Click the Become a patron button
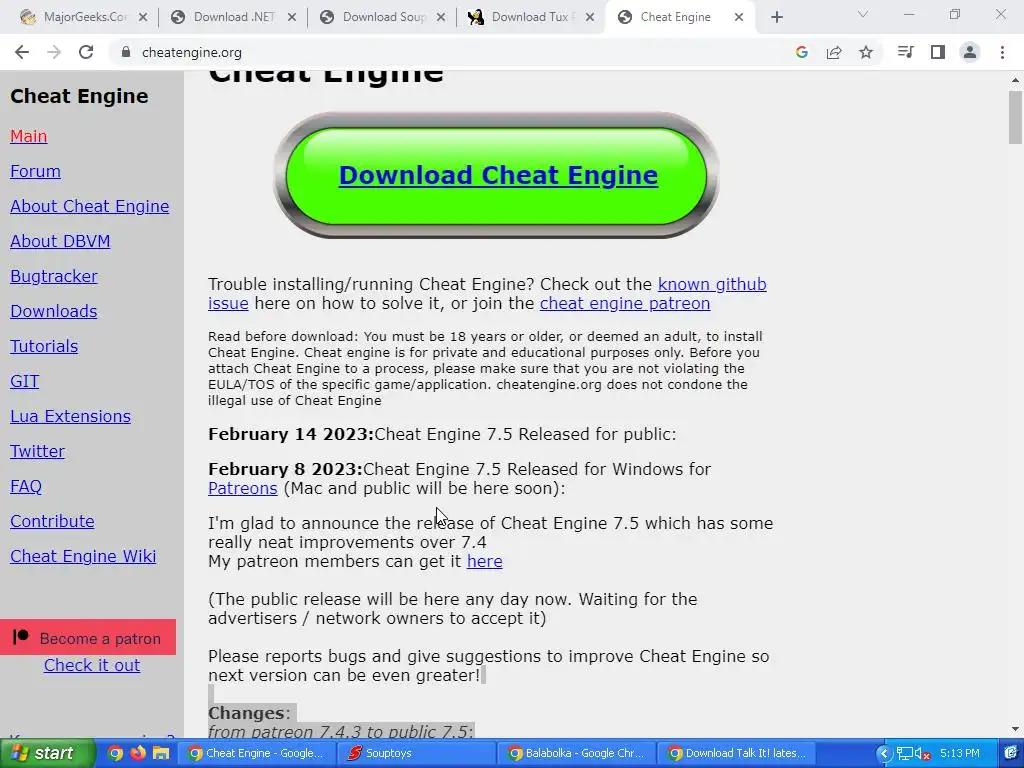Image resolution: width=1024 pixels, height=768 pixels. (88, 637)
